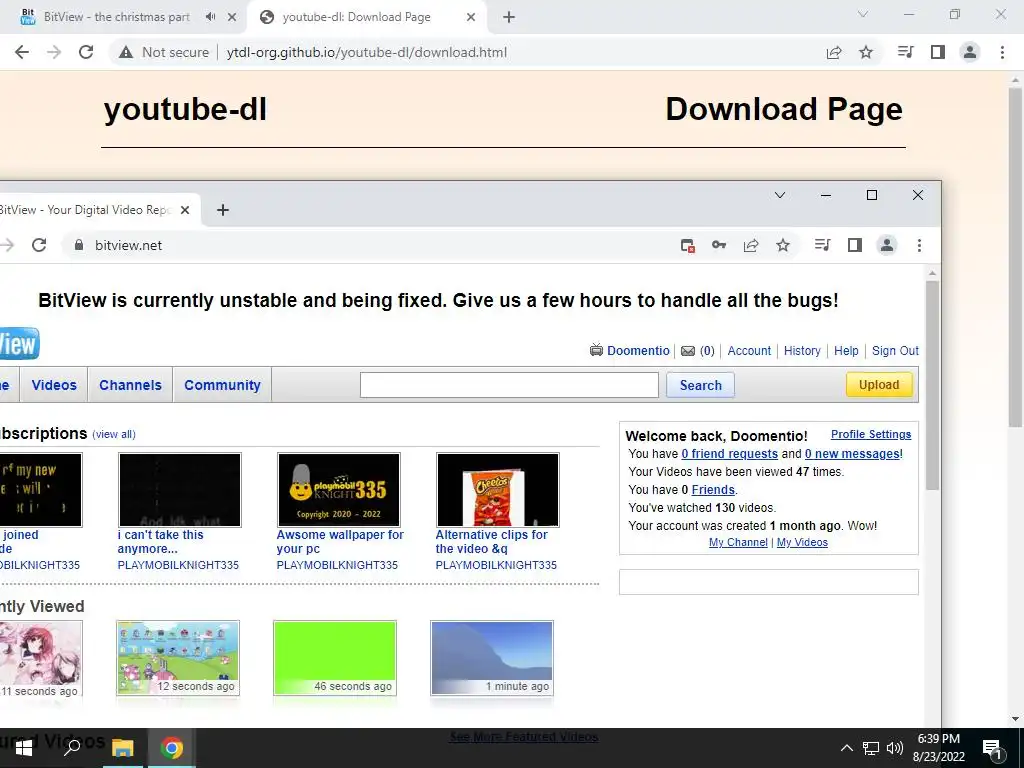View all subscriptions

tap(114, 434)
